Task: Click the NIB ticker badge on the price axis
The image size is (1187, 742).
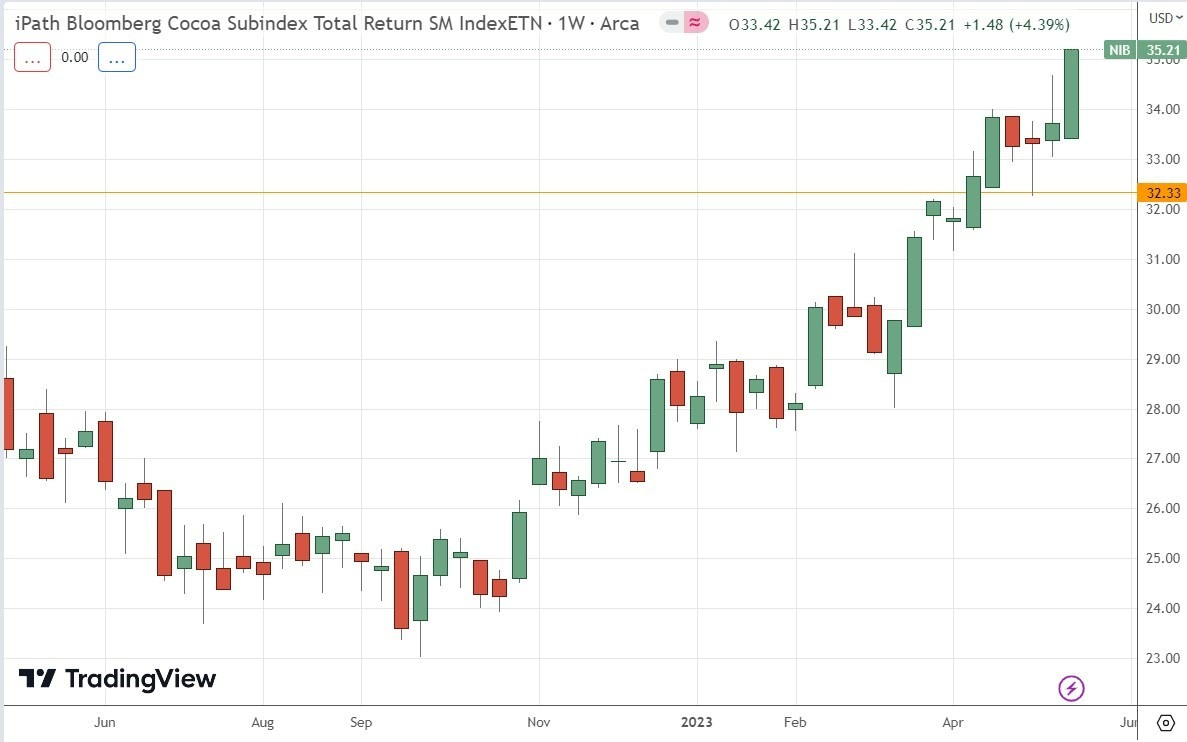Action: 1119,50
